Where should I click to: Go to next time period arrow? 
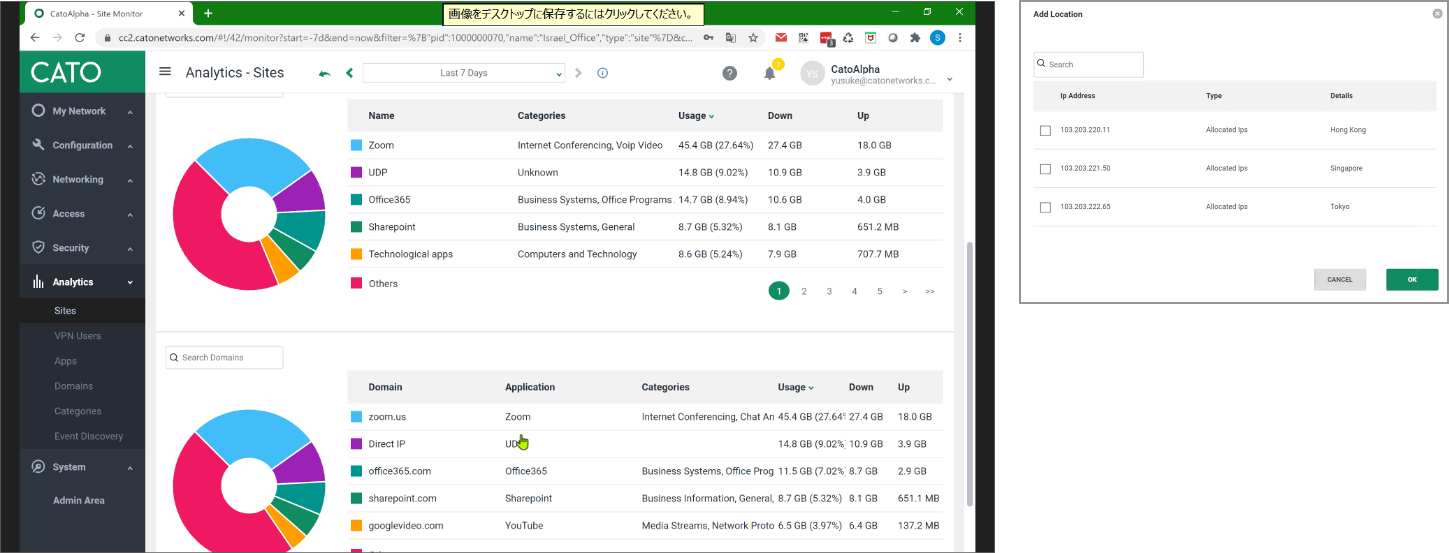(x=578, y=73)
